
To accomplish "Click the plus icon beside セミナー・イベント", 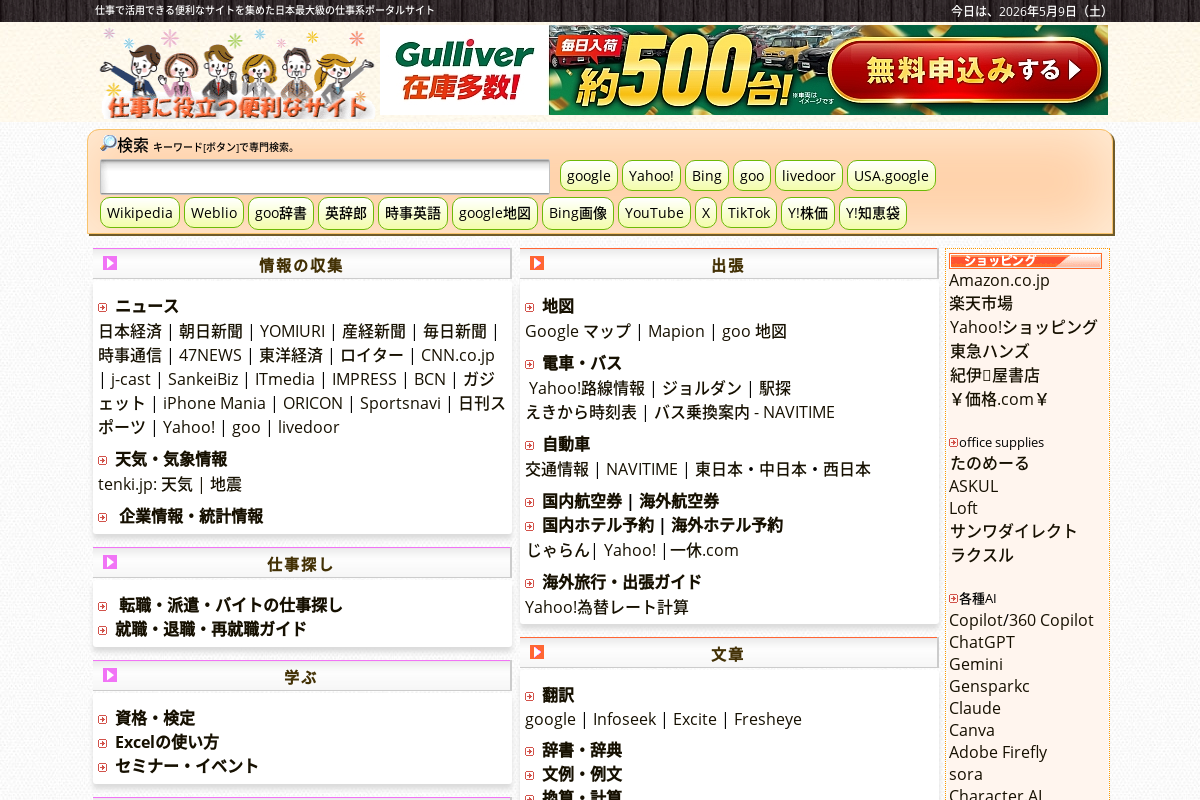I will 102,768.
